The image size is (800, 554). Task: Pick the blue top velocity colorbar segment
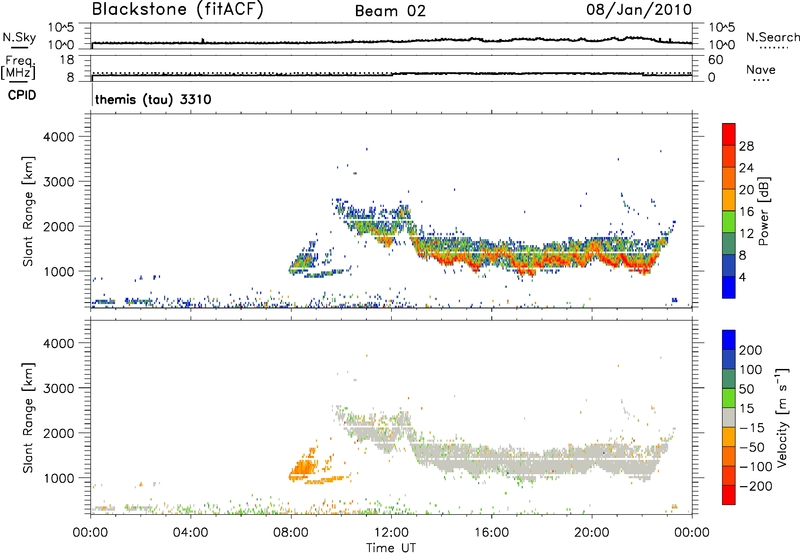click(729, 340)
